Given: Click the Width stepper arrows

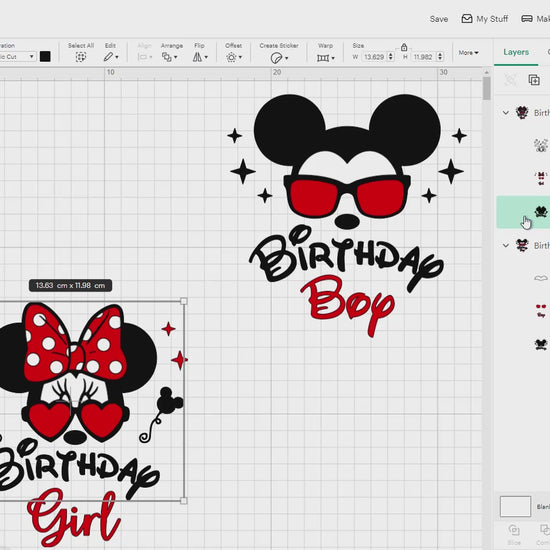Looking at the screenshot, I should coord(391,57).
